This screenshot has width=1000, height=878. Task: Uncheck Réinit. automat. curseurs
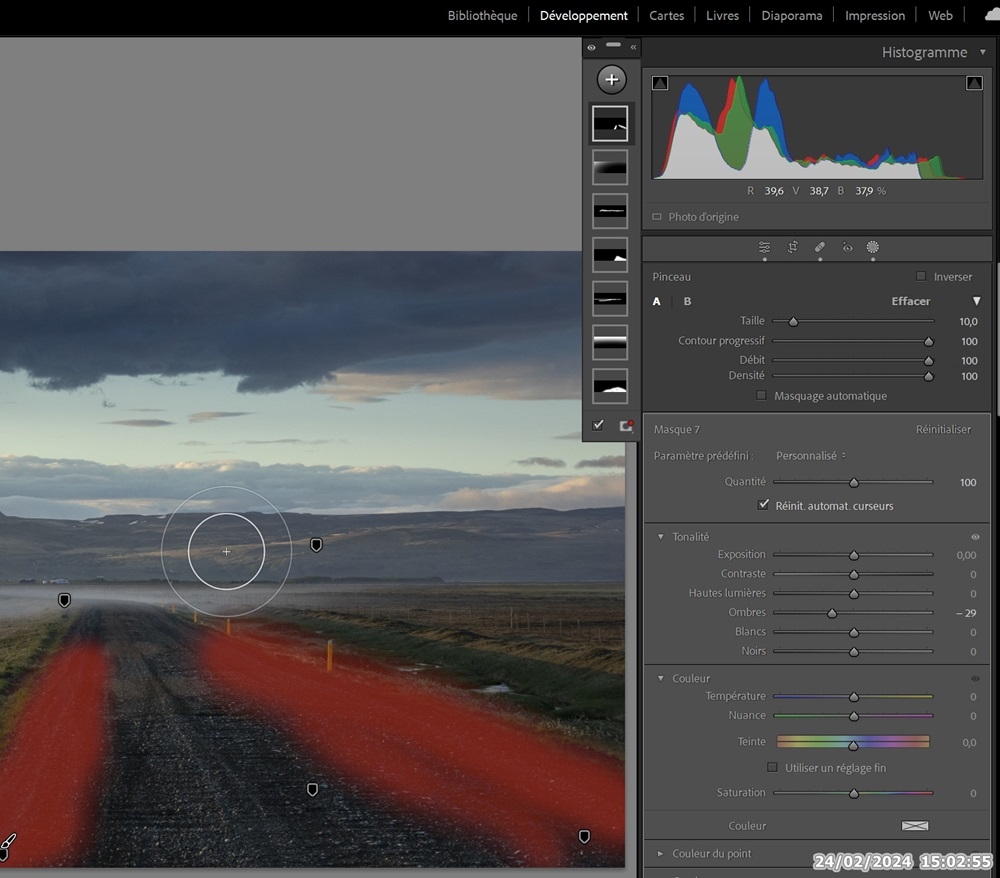pyautogui.click(x=763, y=505)
